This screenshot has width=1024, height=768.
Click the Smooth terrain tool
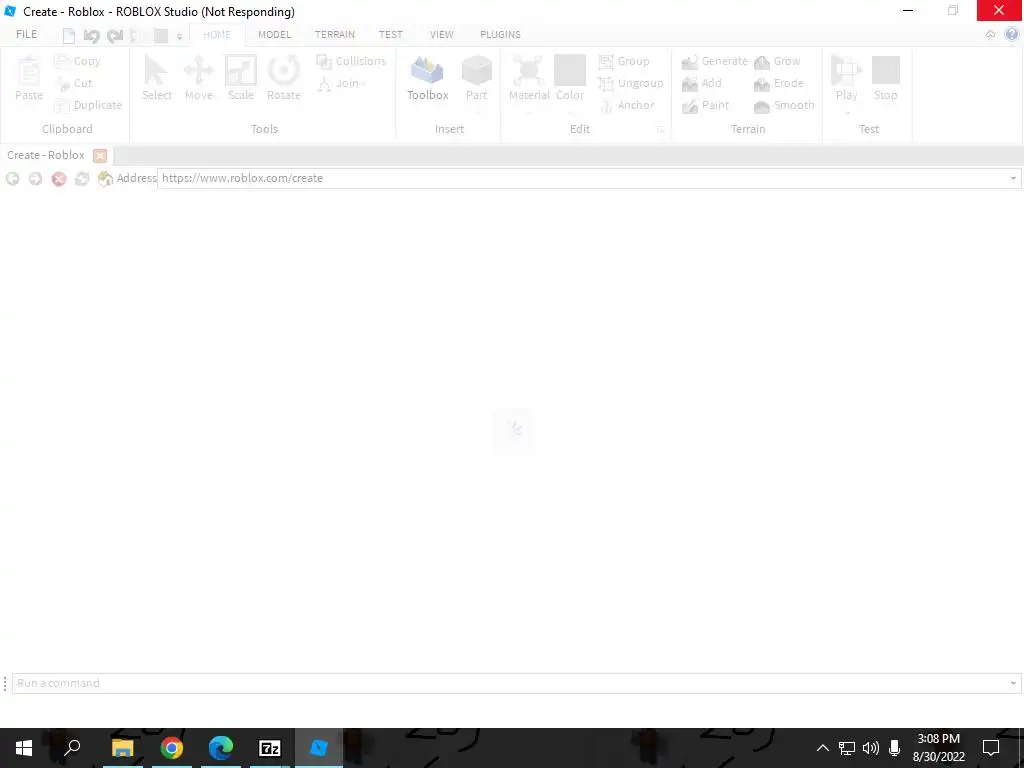[x=784, y=105]
